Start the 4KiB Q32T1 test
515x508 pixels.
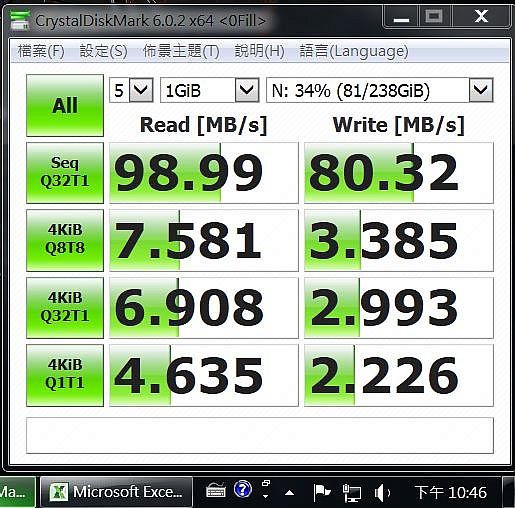(x=65, y=307)
